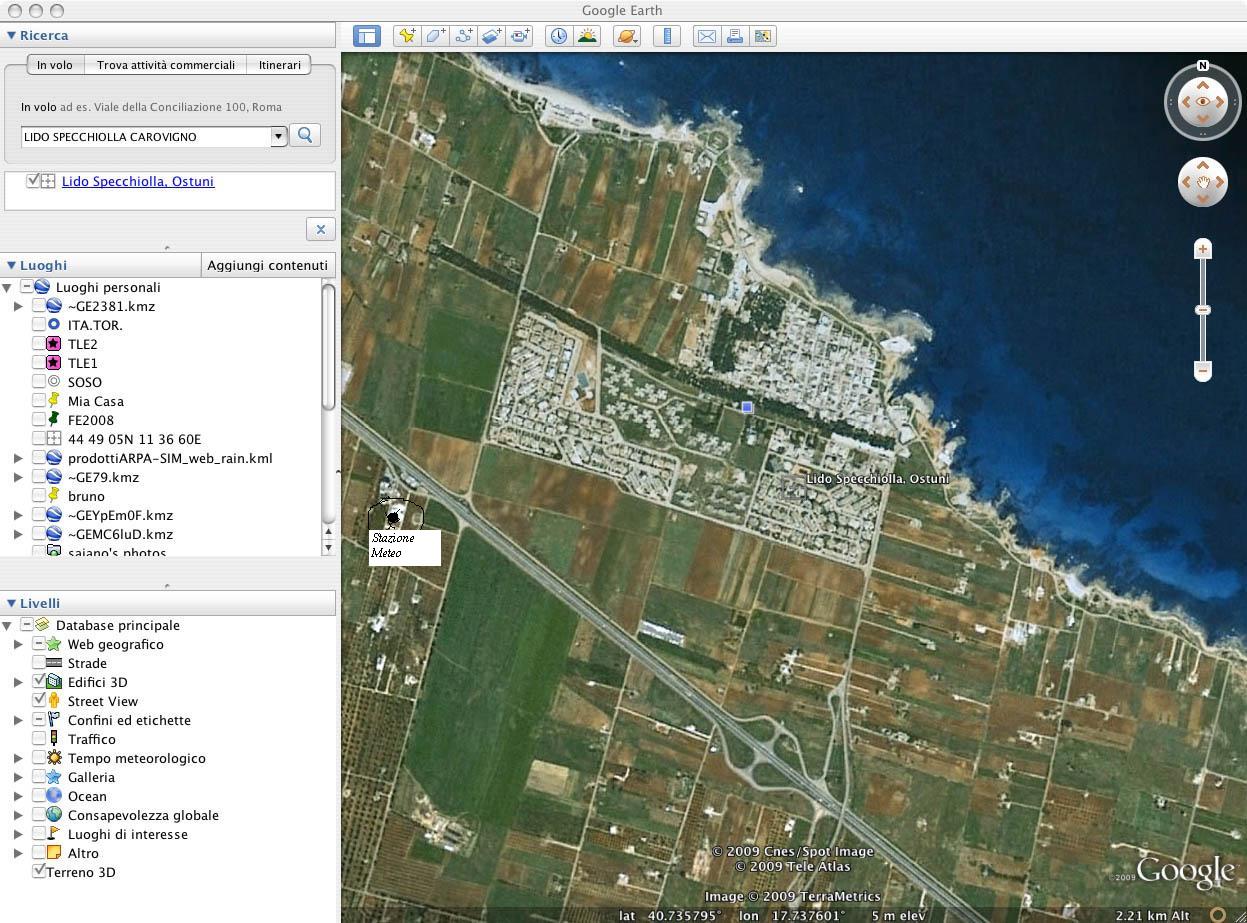Click the email envelope icon in the toolbar
The height and width of the screenshot is (923, 1247).
pyautogui.click(x=706, y=36)
